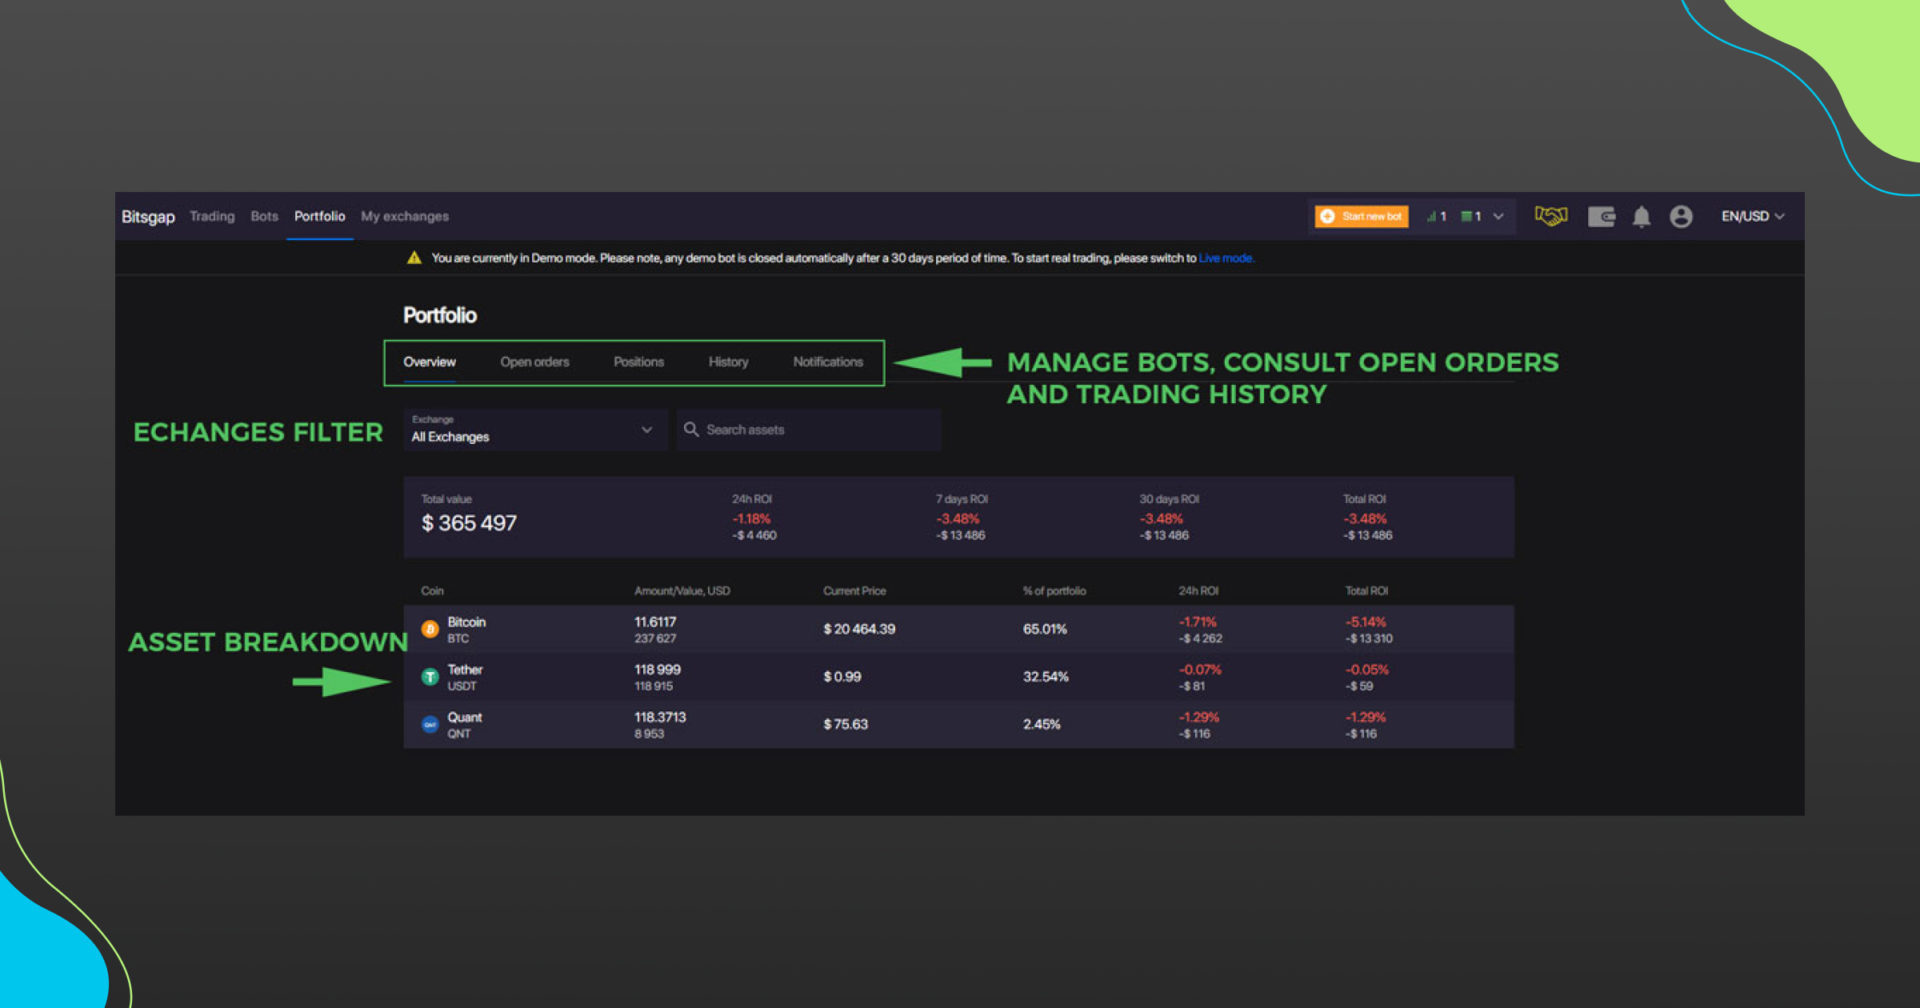Screen dimensions: 1920x1008
Task: Open notifications via the bell icon
Action: click(x=1641, y=216)
